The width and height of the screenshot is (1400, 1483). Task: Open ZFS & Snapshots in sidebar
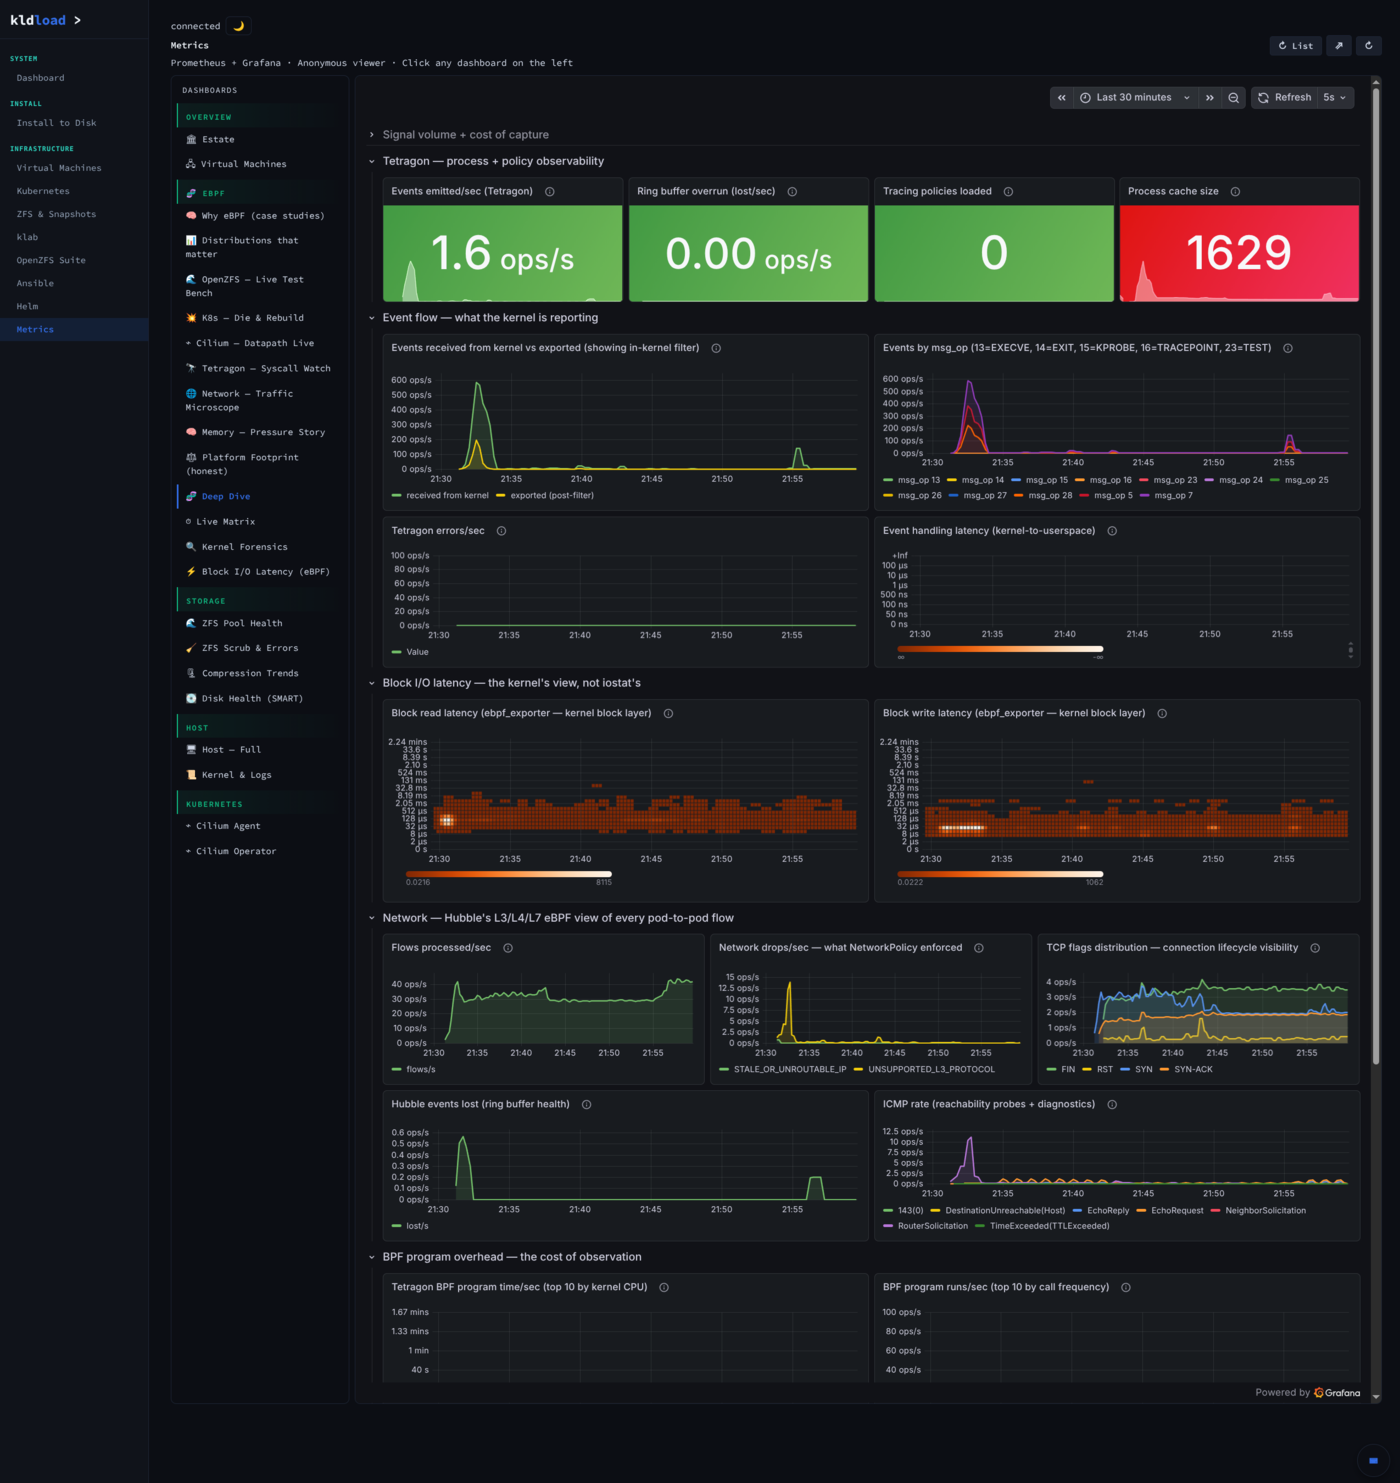[56, 214]
